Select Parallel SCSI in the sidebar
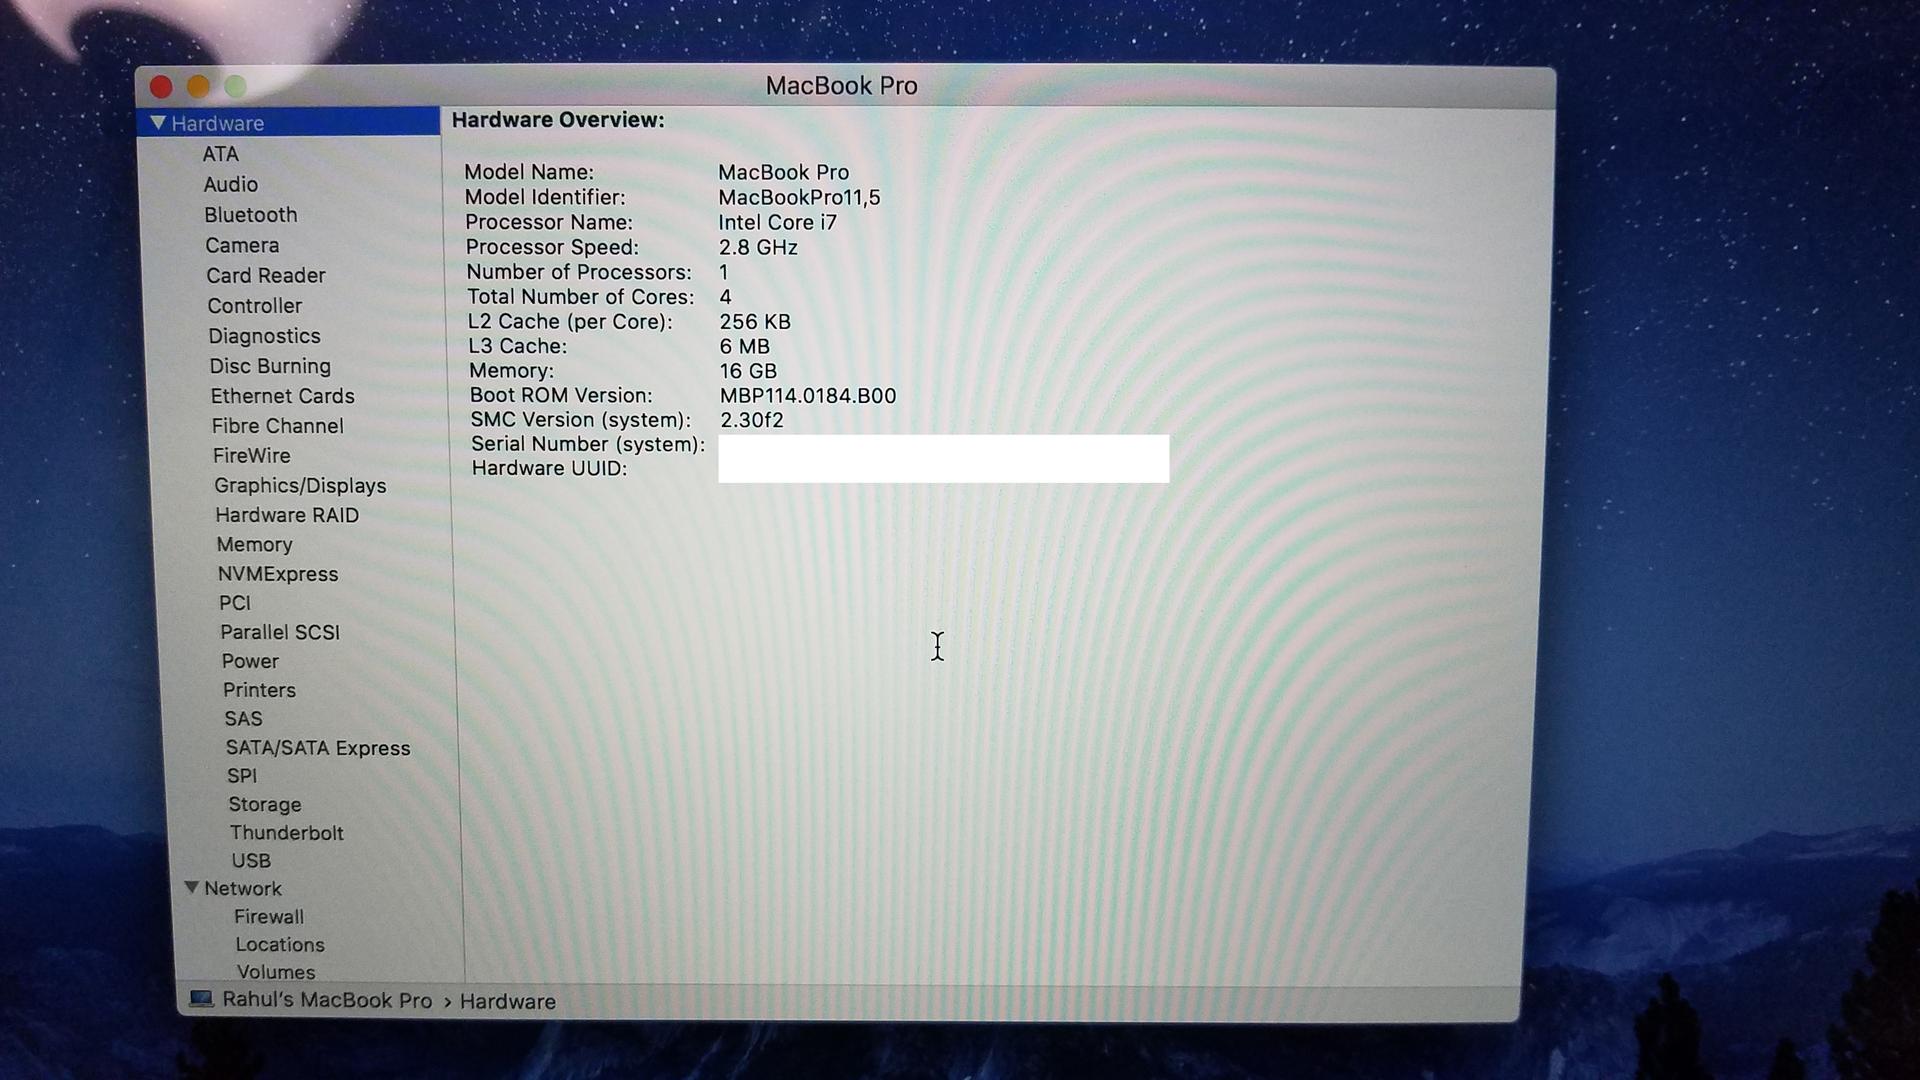Screen dimensions: 1920x1080 click(x=279, y=632)
